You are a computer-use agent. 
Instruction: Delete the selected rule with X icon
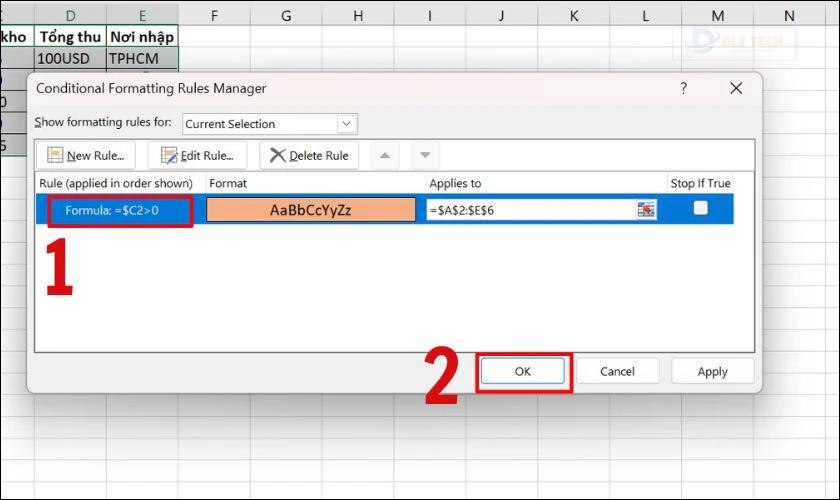coord(309,155)
